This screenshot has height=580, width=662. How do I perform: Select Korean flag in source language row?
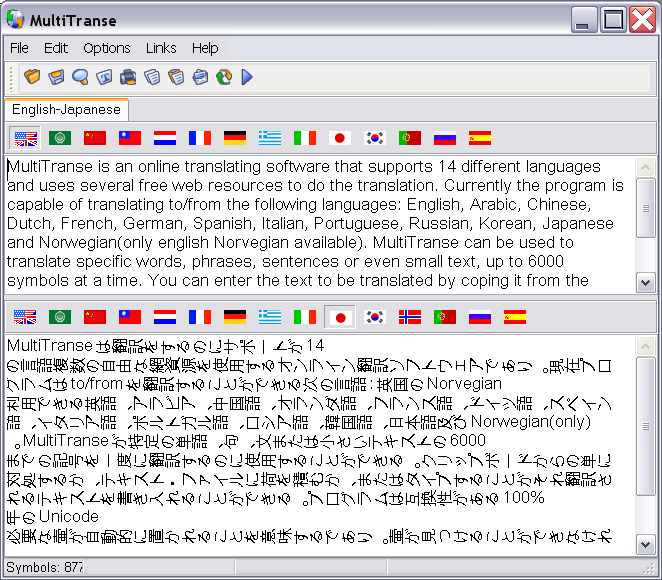click(374, 138)
